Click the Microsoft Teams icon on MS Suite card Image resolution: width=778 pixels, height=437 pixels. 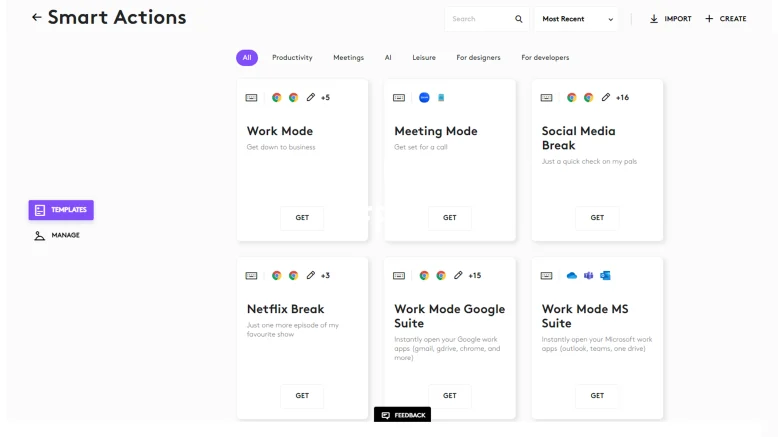tap(588, 276)
